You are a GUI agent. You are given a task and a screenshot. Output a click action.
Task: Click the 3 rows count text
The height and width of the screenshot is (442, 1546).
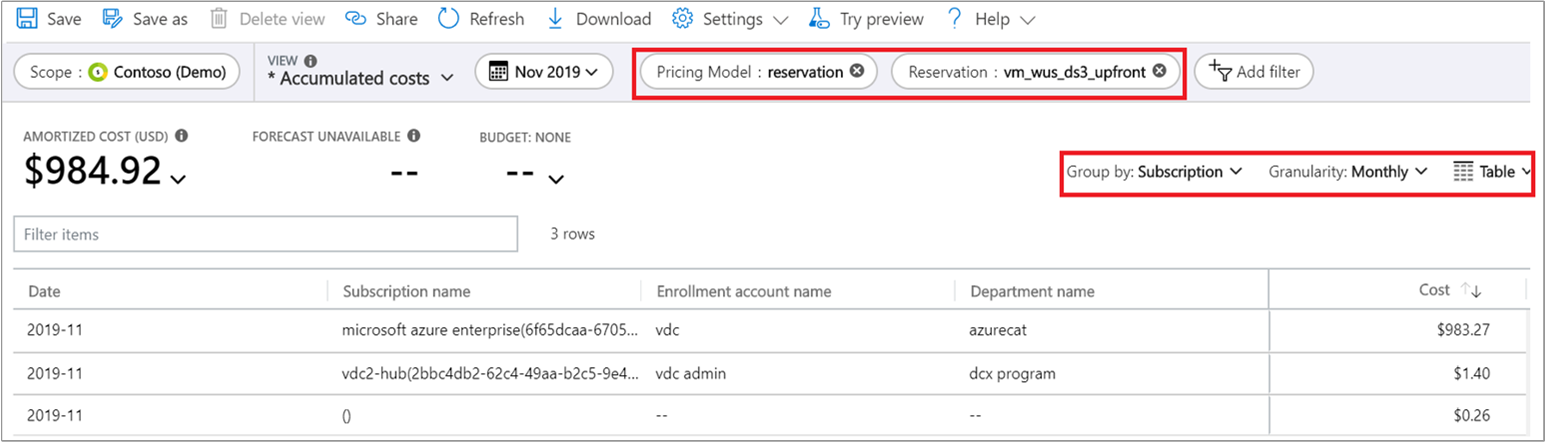tap(572, 234)
